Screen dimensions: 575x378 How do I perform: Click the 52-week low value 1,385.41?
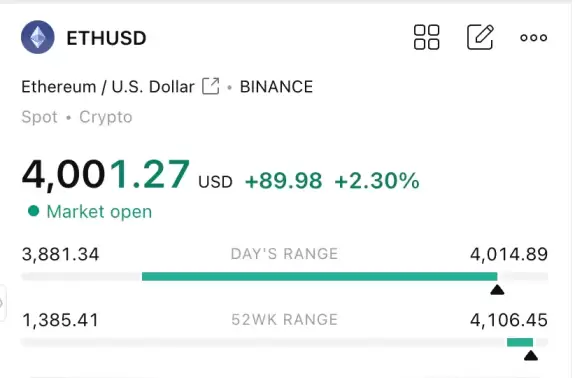(61, 320)
